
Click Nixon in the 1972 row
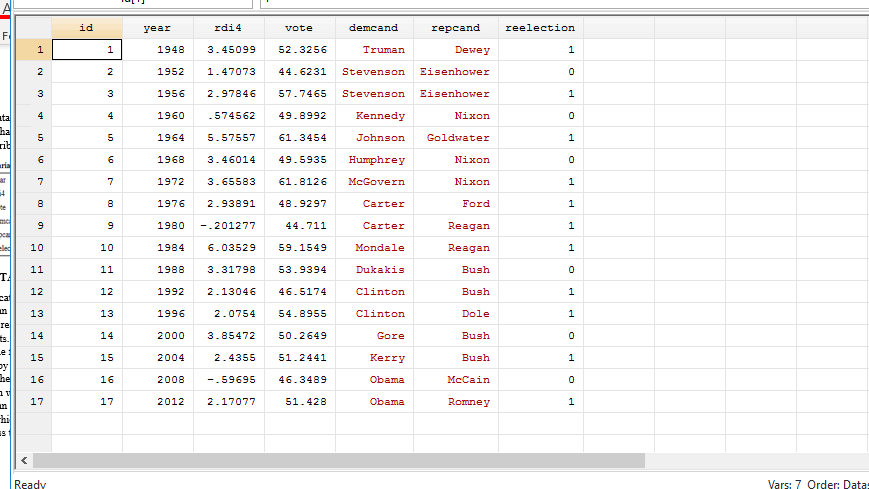click(456, 182)
